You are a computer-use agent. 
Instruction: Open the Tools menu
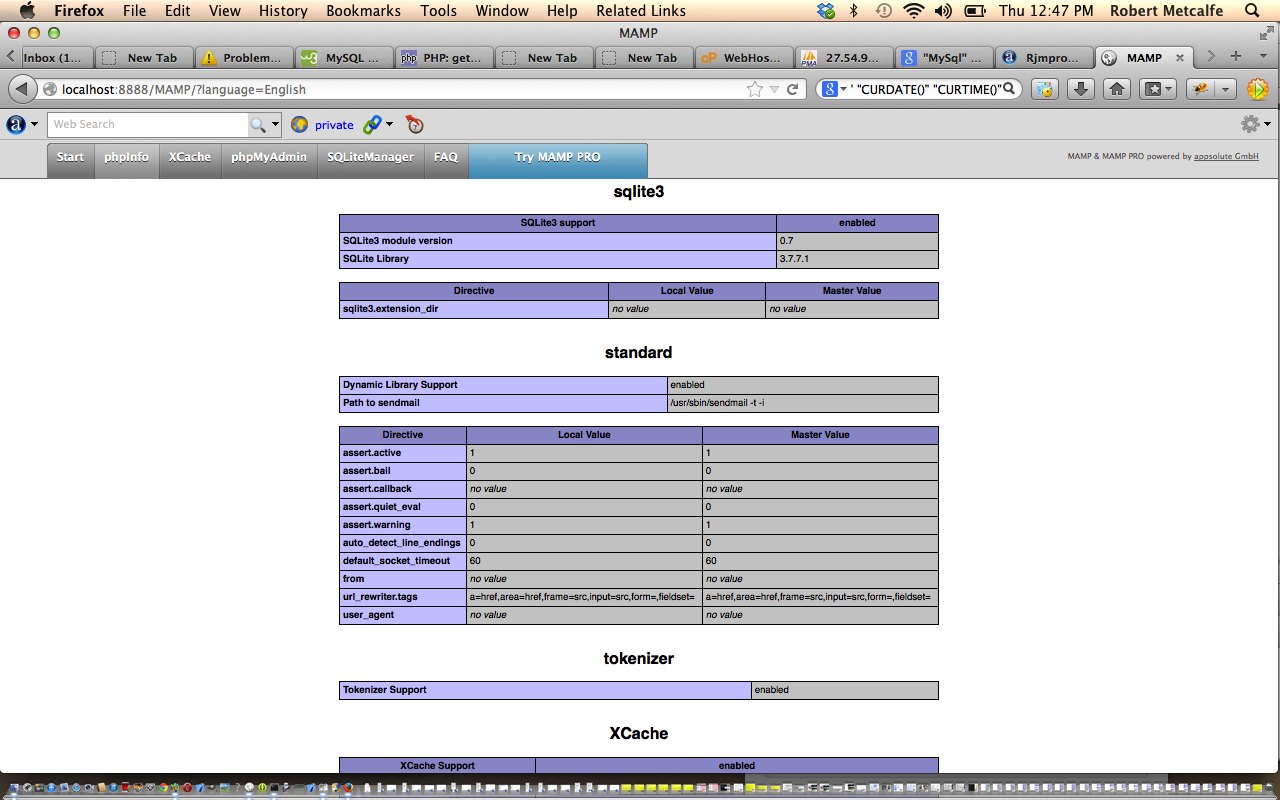point(438,11)
